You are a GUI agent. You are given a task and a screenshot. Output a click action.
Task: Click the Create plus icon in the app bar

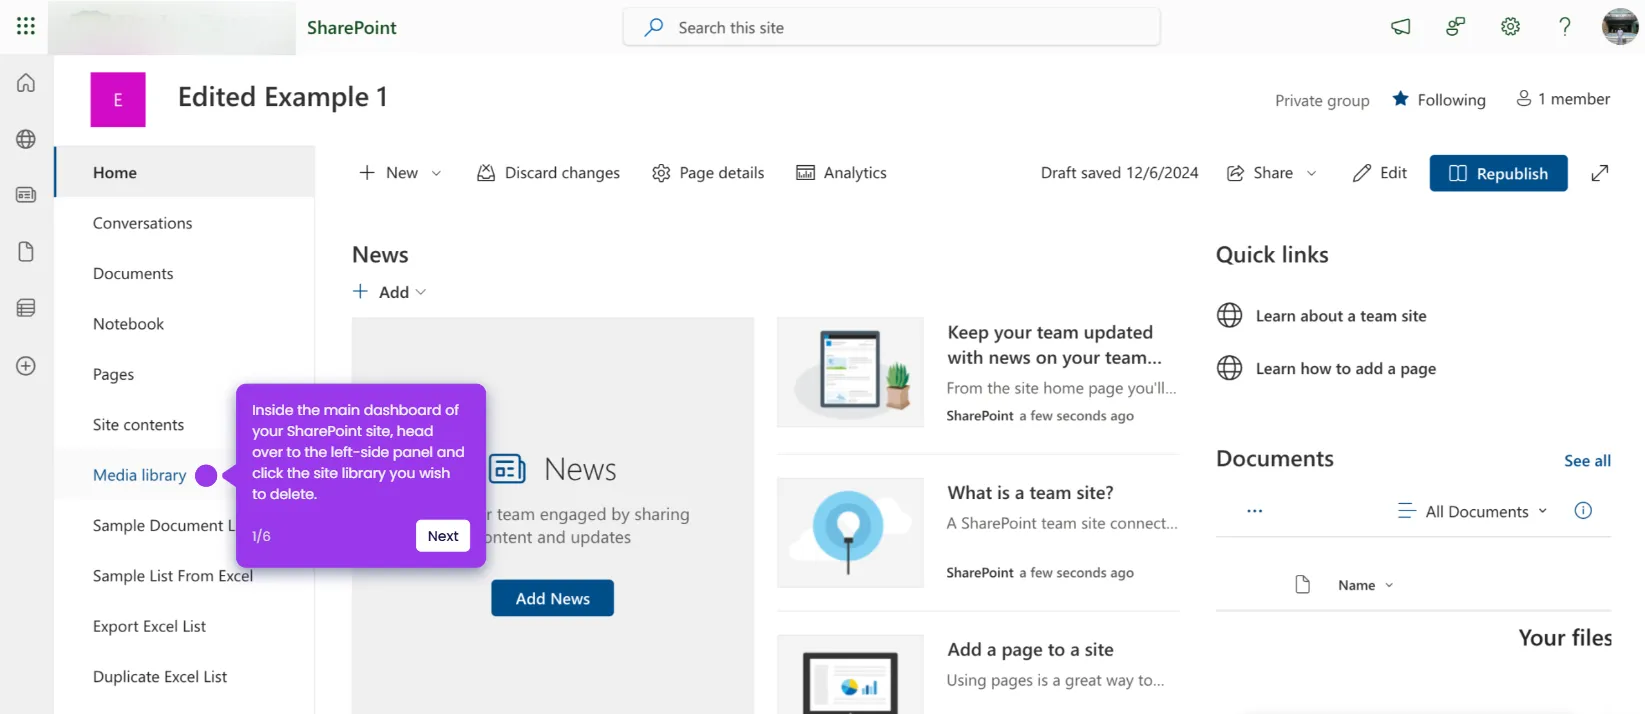coord(26,366)
